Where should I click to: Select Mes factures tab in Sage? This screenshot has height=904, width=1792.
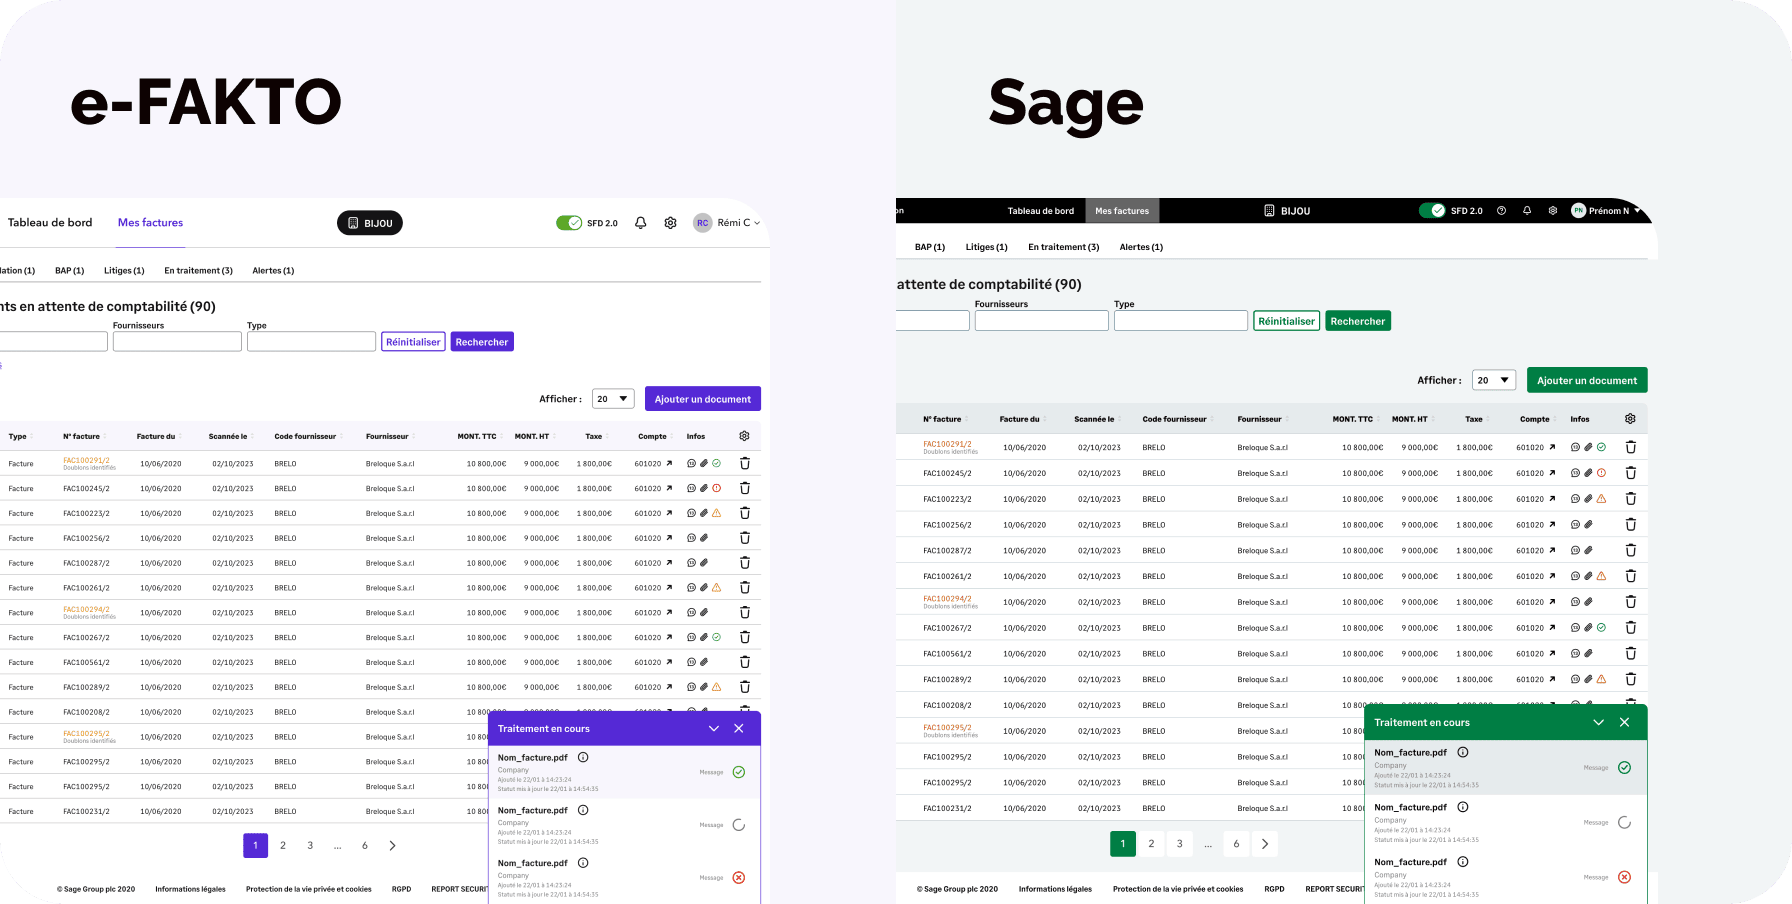point(1122,211)
